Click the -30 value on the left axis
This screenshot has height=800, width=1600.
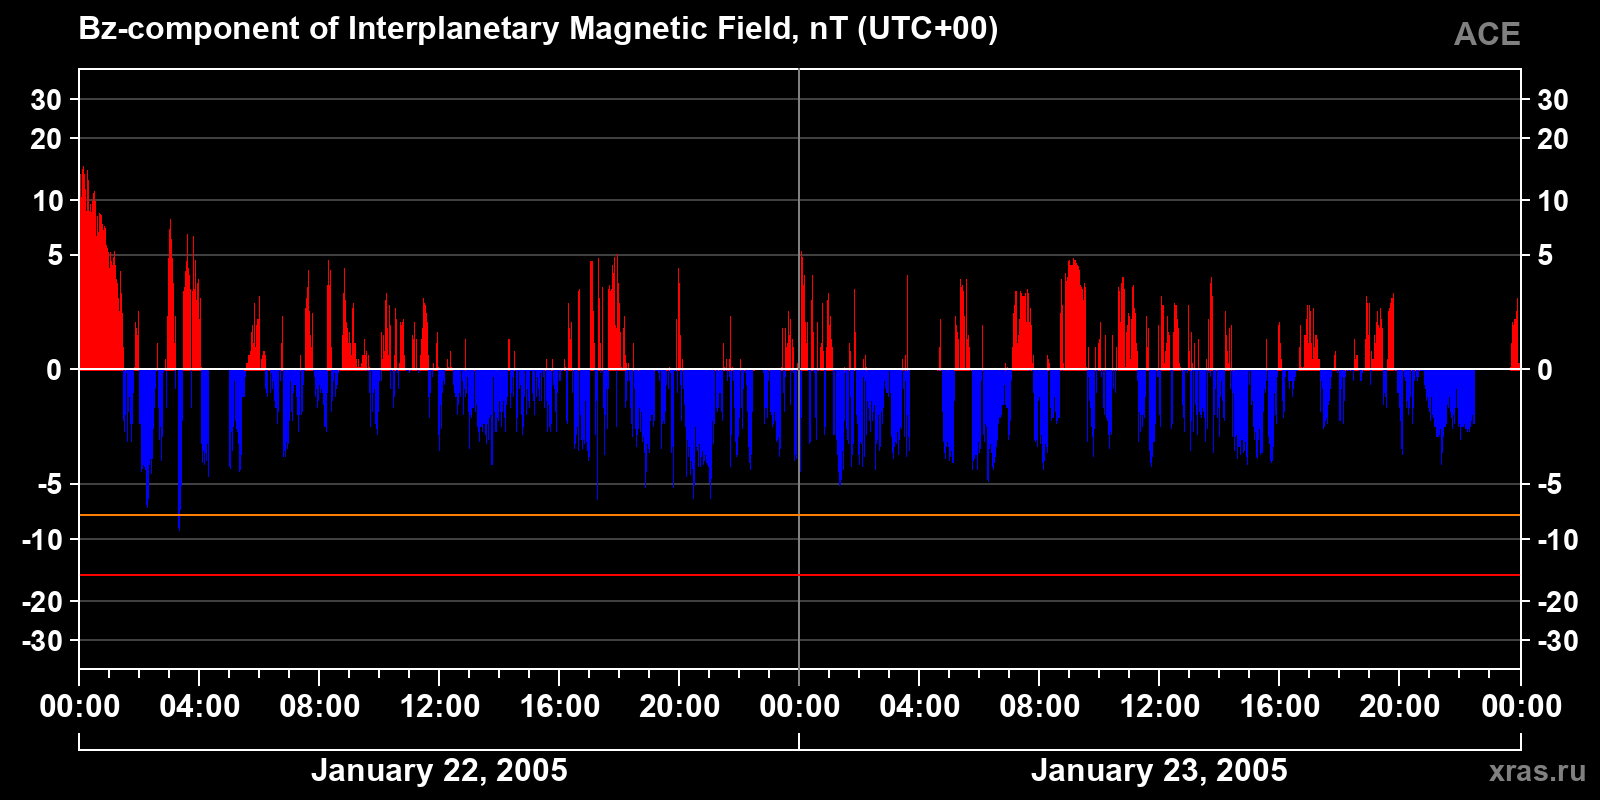(x=43, y=641)
